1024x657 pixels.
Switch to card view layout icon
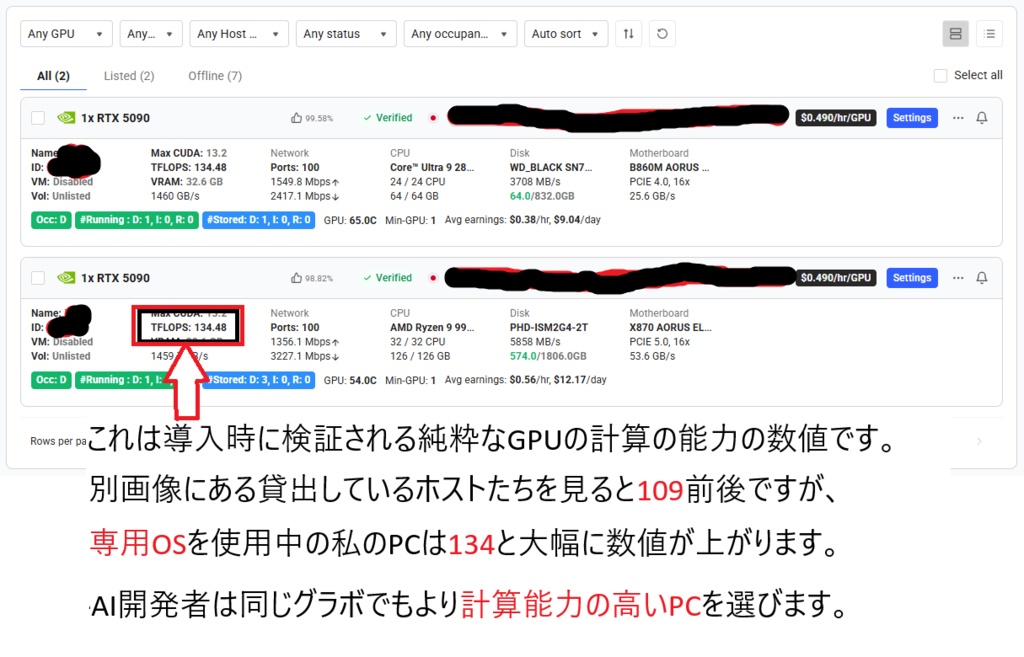955,34
